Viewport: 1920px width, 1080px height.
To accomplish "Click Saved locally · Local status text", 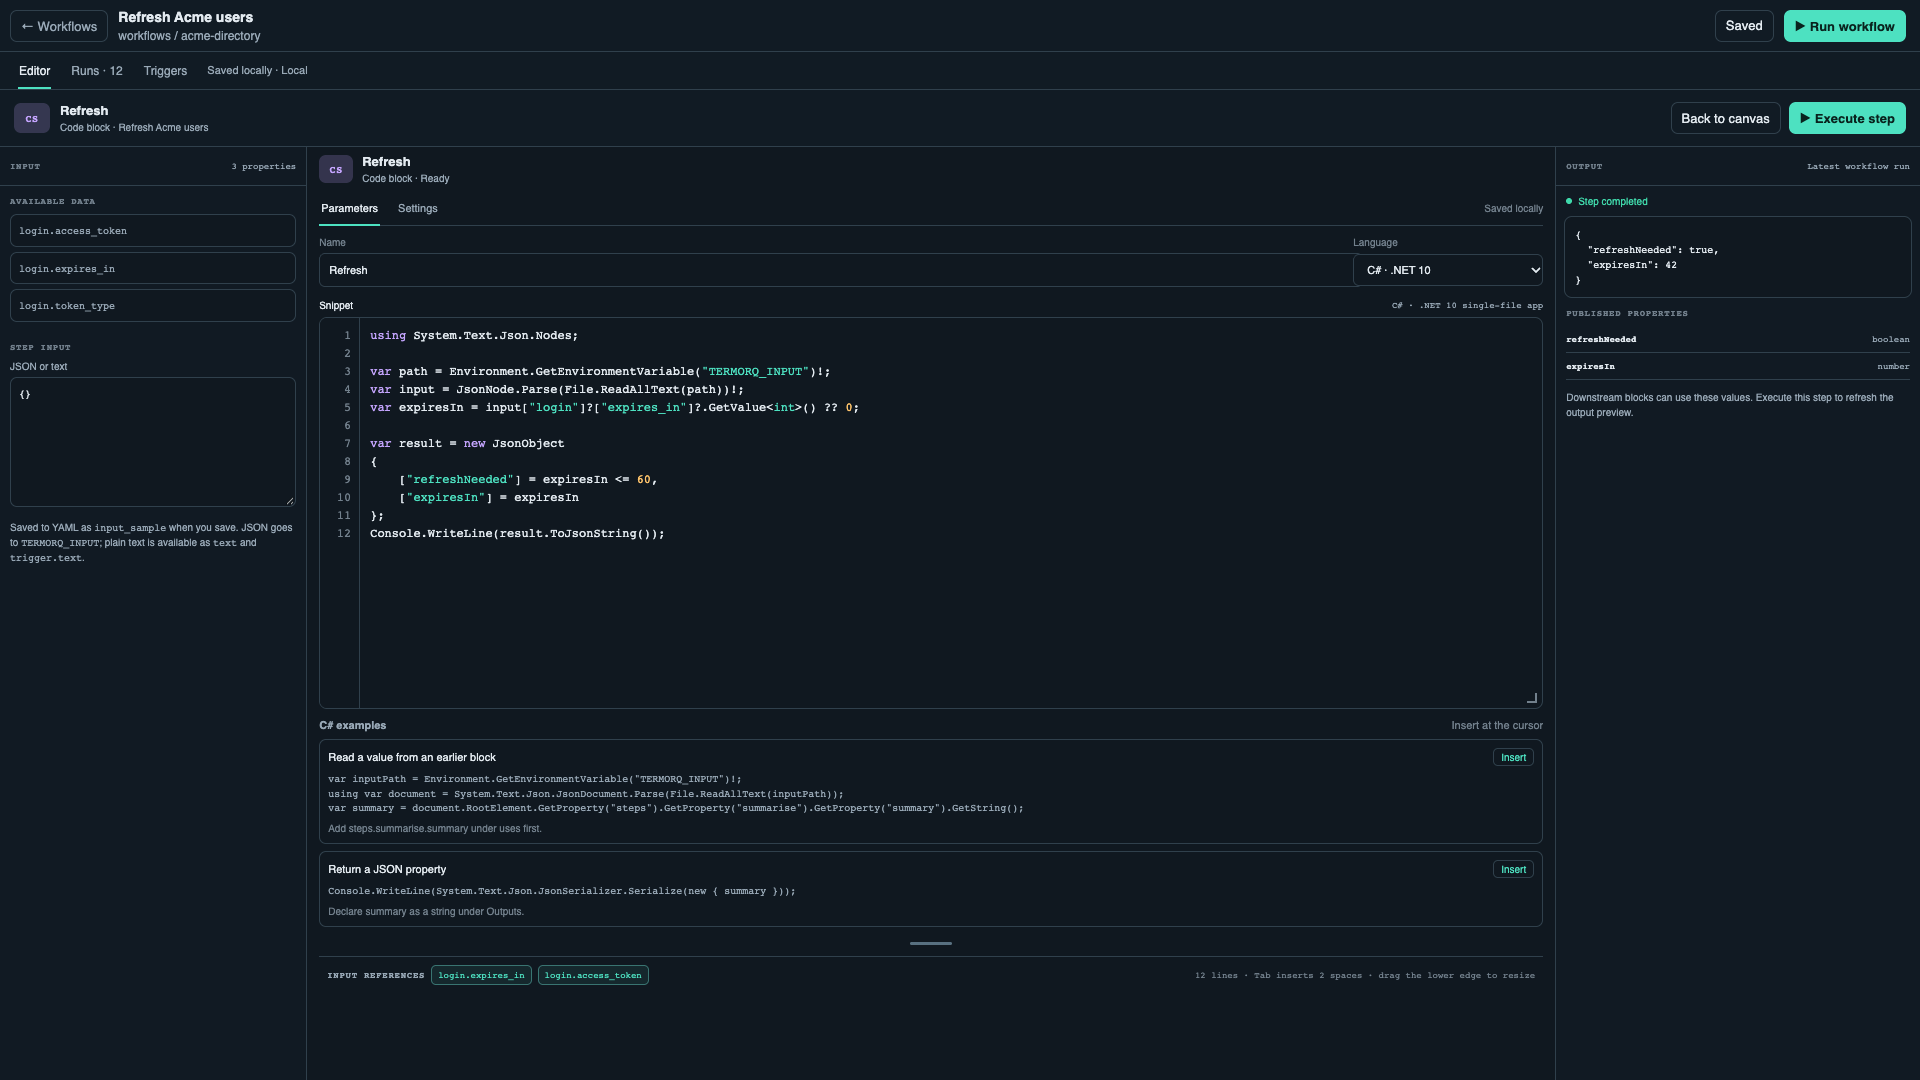I will [257, 71].
